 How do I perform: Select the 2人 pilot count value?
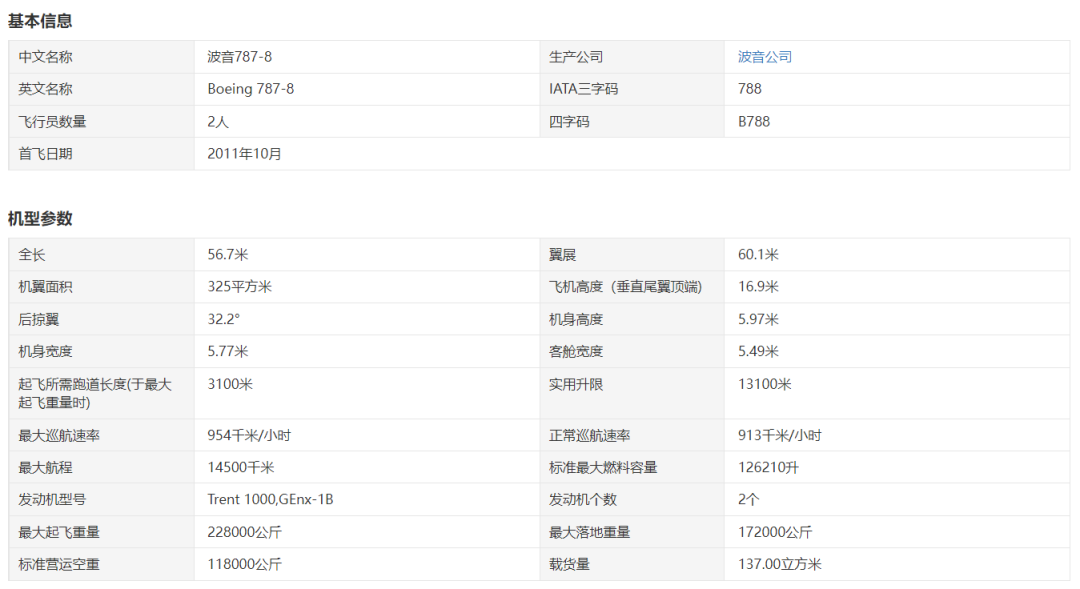tap(218, 122)
